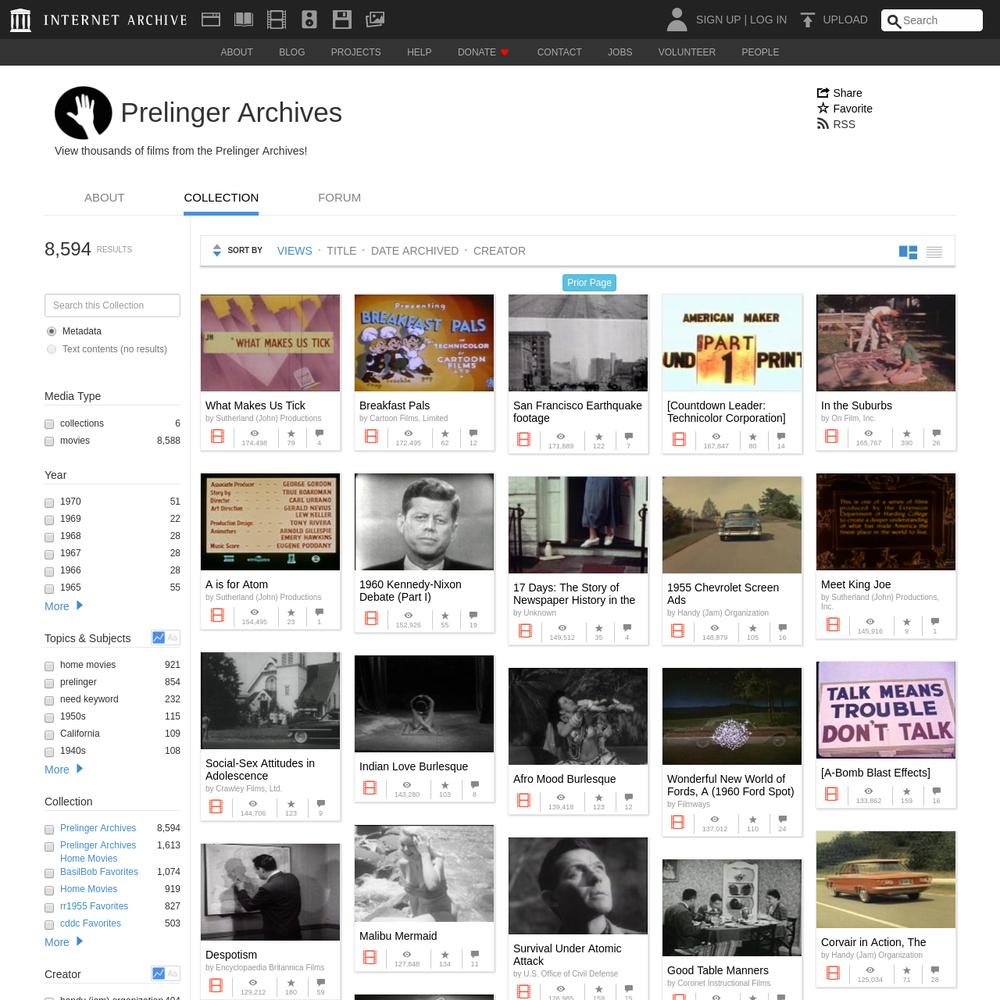The height and width of the screenshot is (1000, 1000).
Task: Open the ABOUT tab
Action: 104,198
